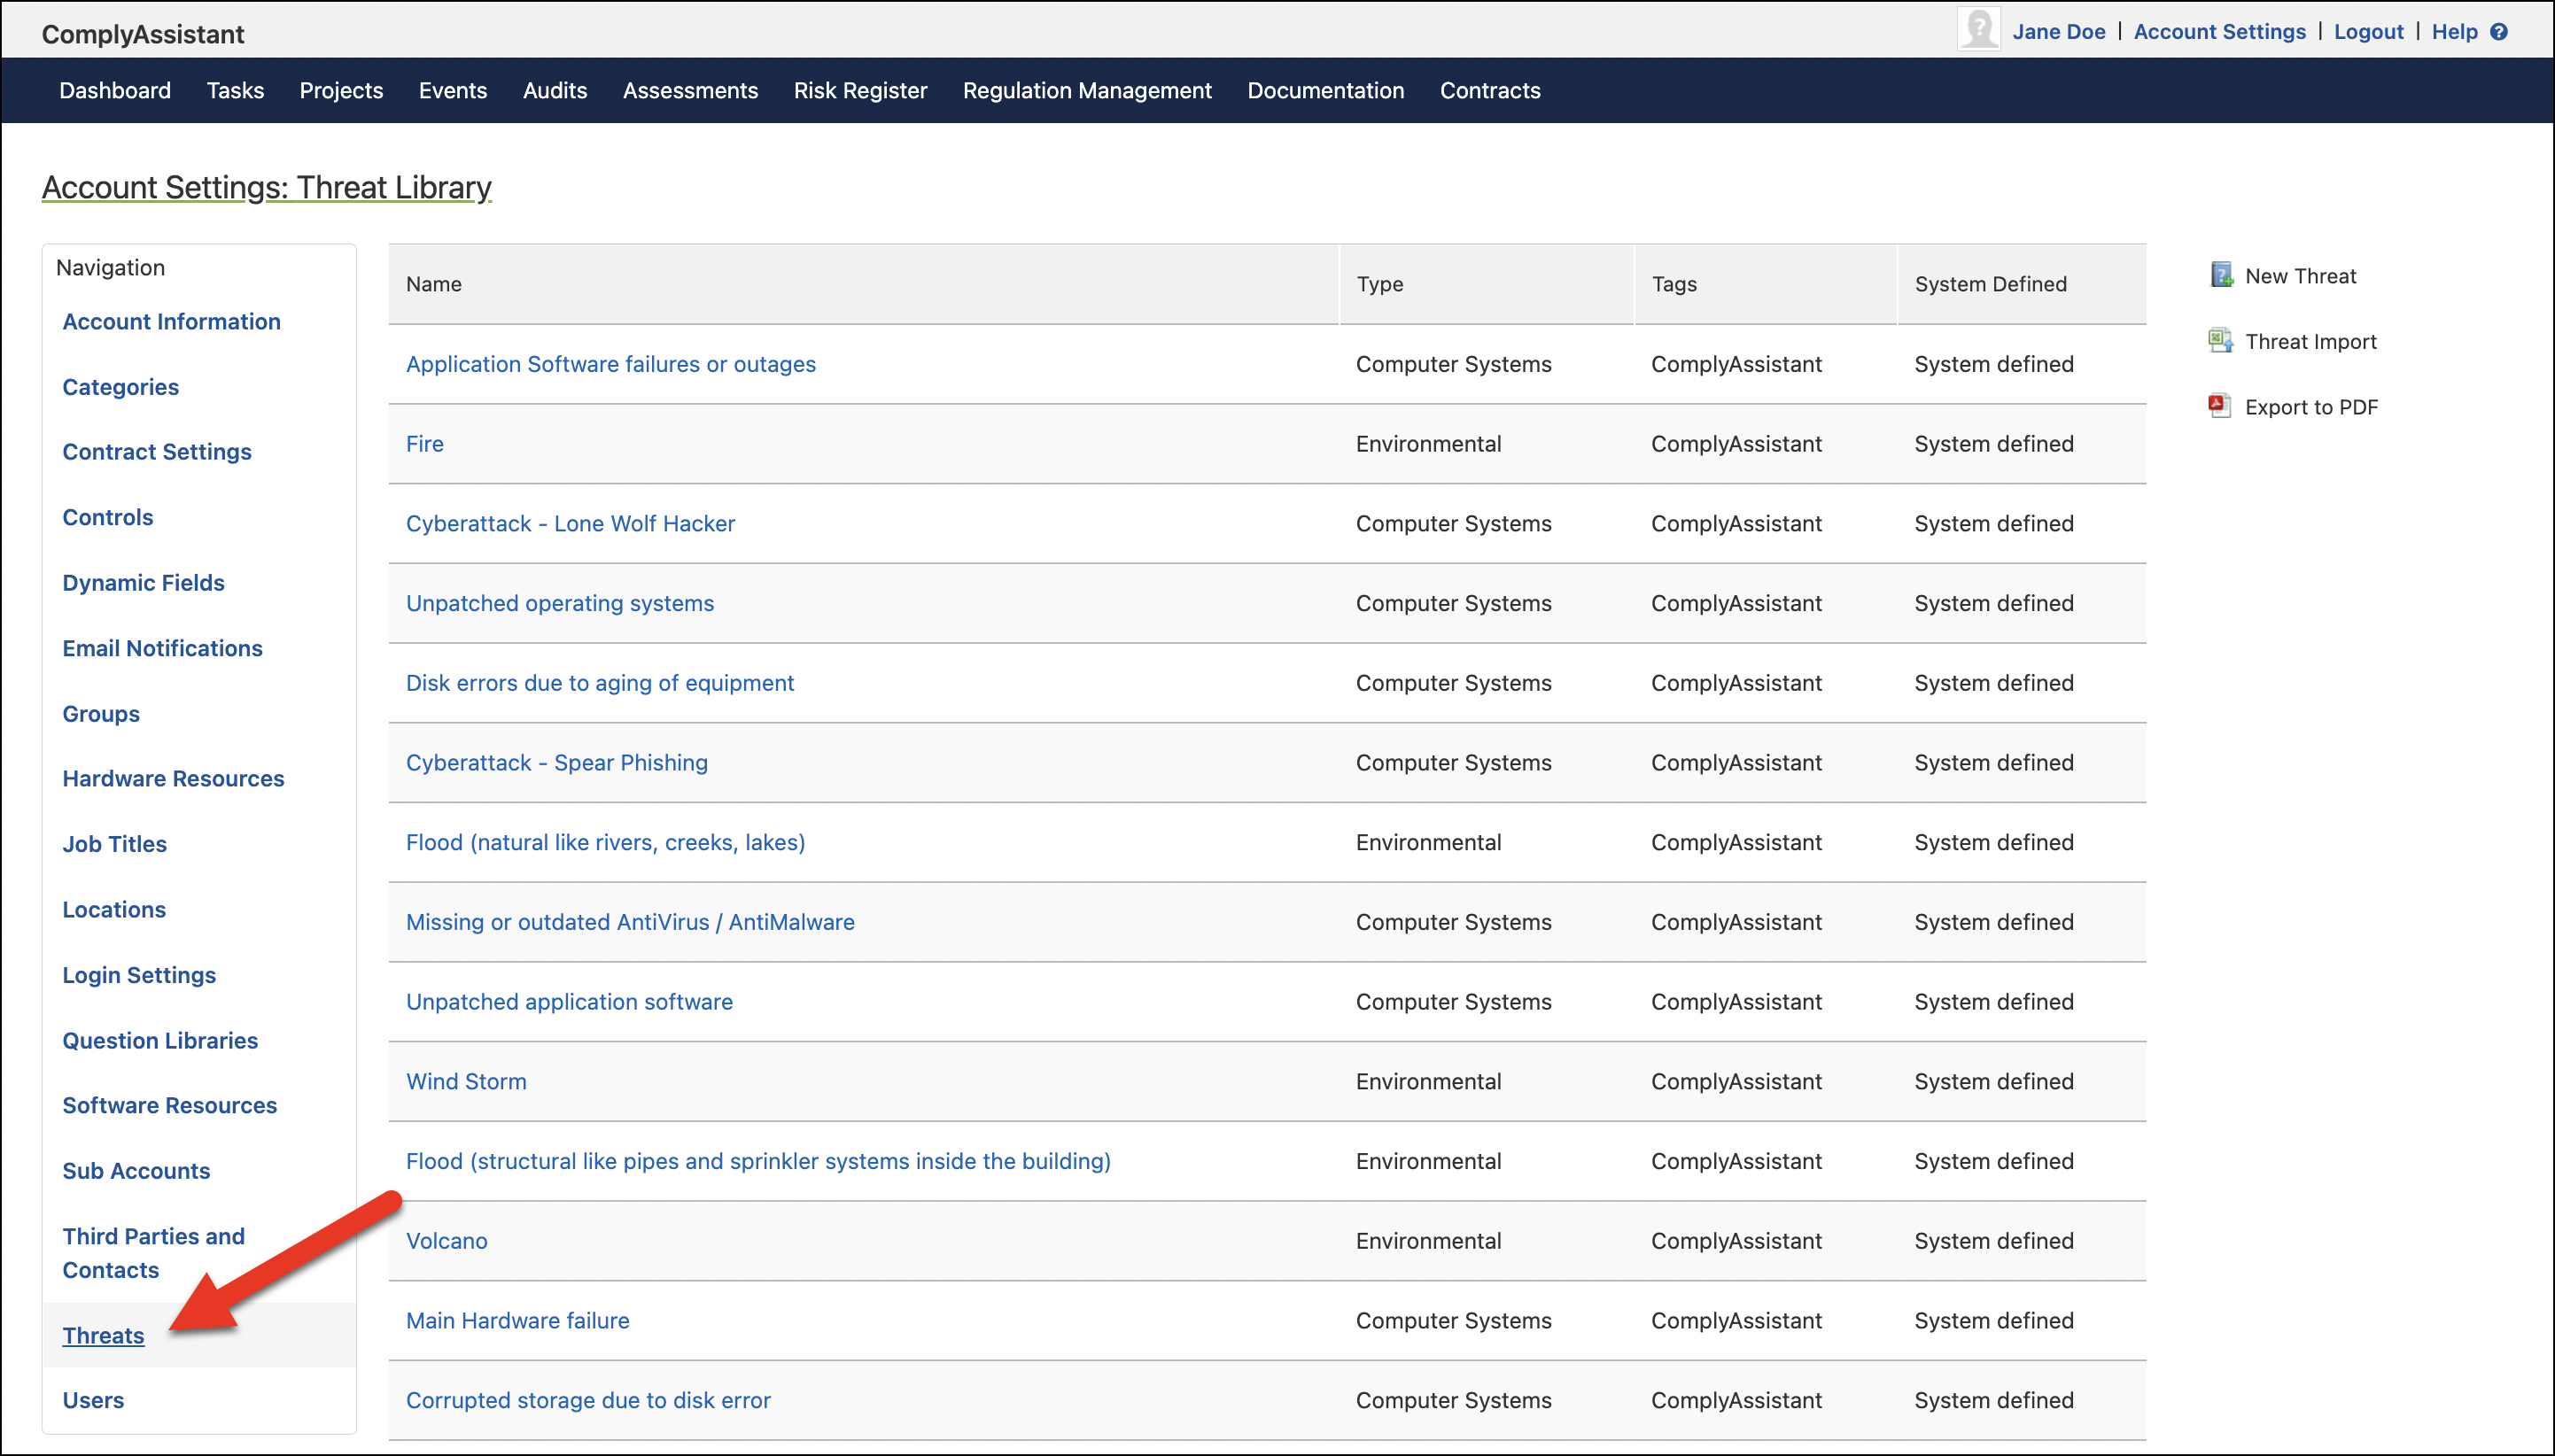Open Missing or outdated AntiVirus threat
Viewport: 2555px width, 1456px height.
point(629,922)
